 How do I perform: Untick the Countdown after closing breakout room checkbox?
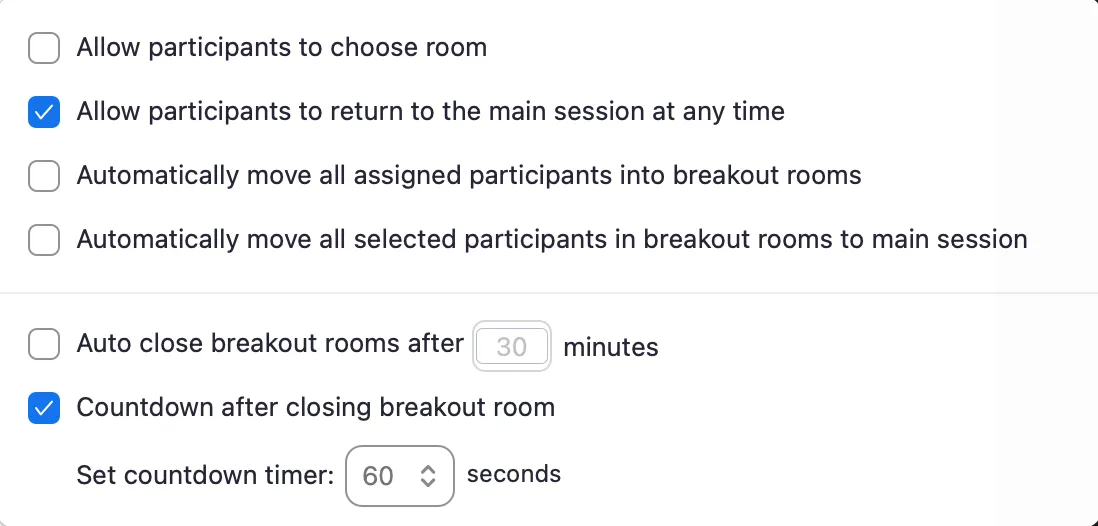point(44,408)
